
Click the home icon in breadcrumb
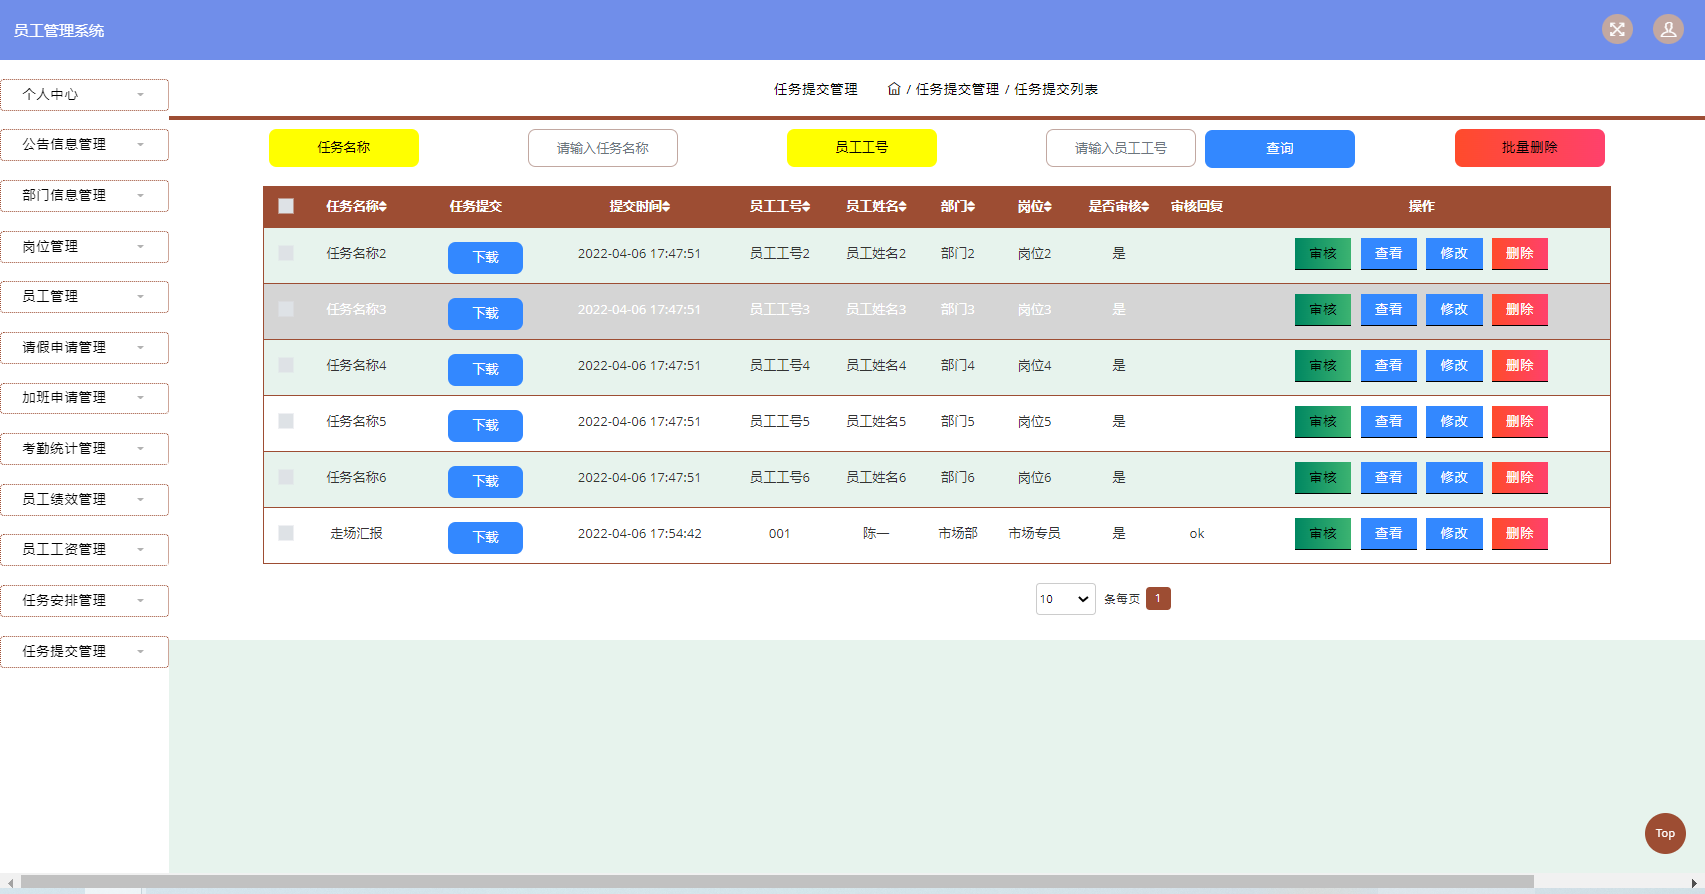point(894,89)
